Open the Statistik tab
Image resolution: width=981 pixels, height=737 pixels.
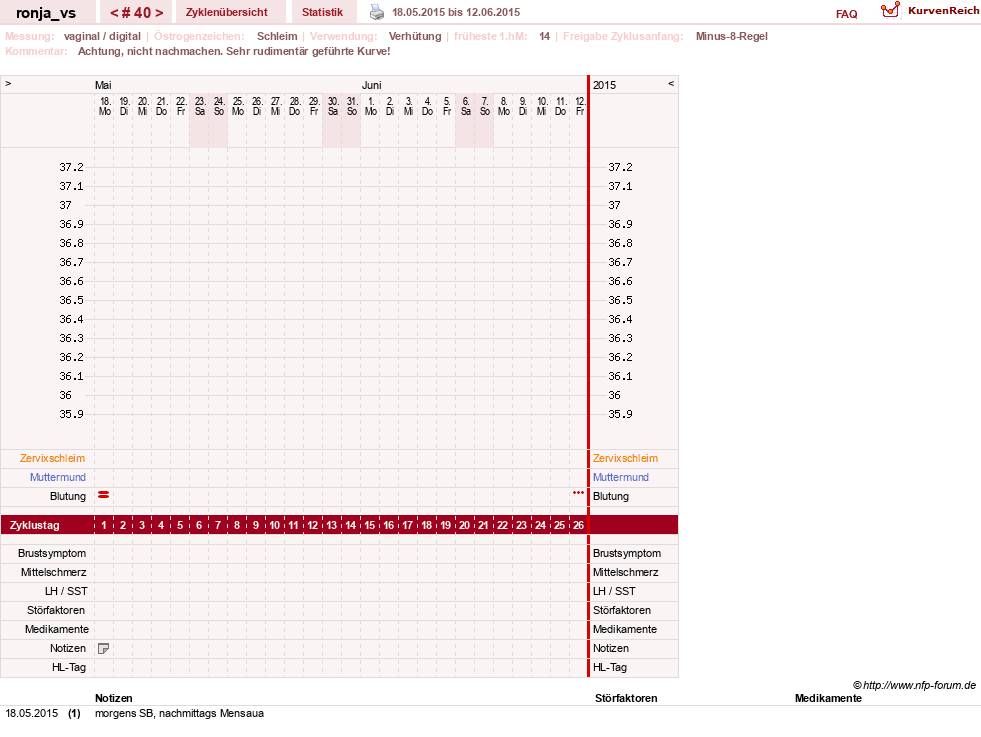tap(322, 12)
